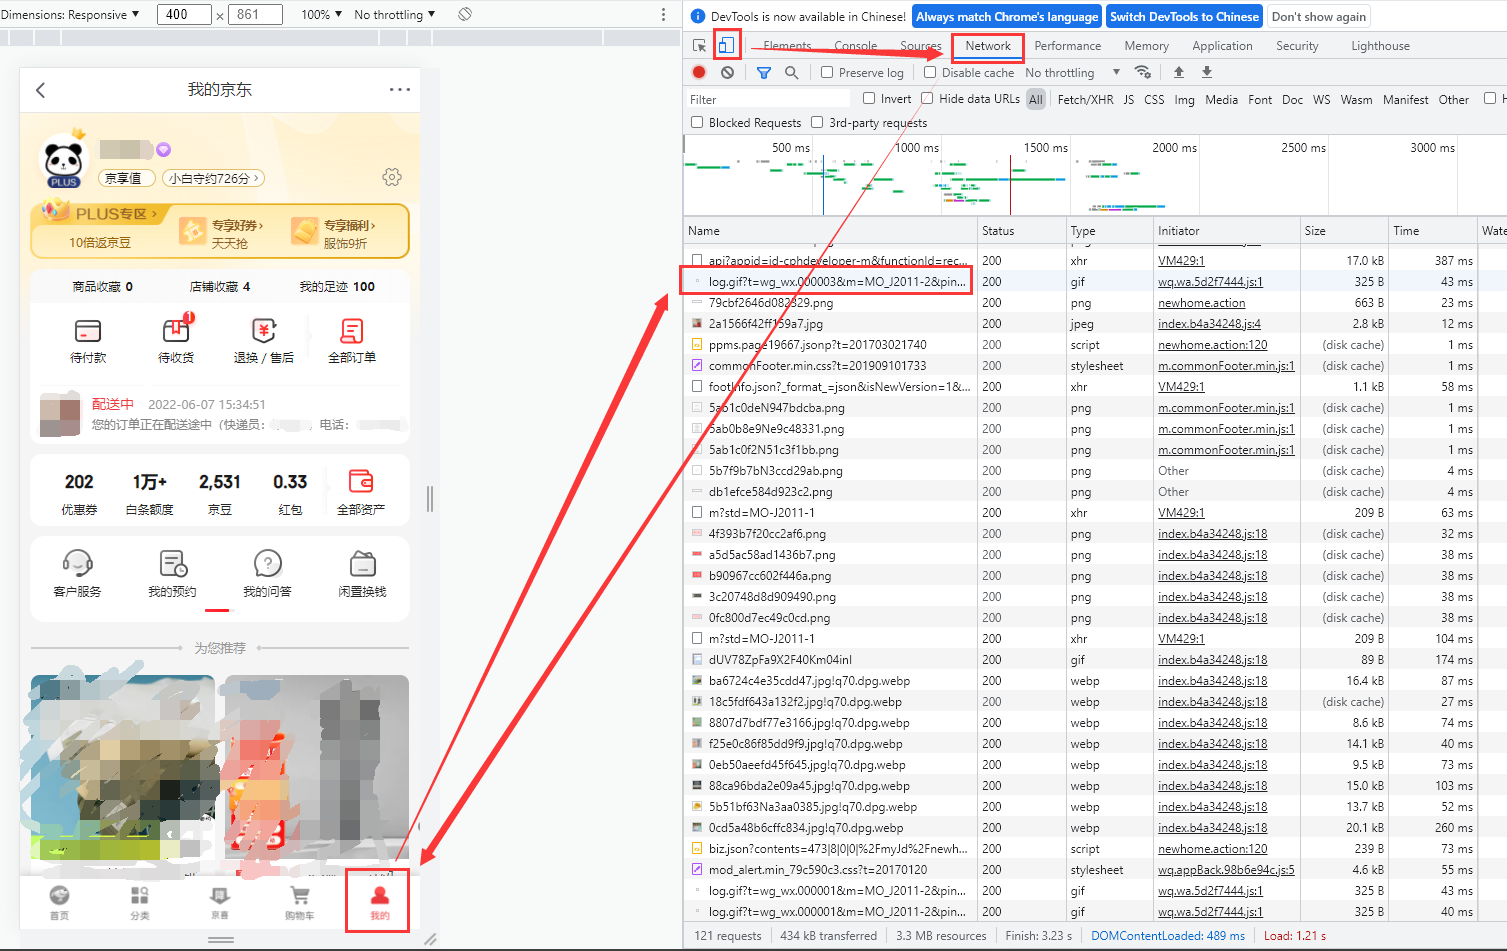Tick the Hide data URLs checkbox
Image resolution: width=1507 pixels, height=951 pixels.
coord(927,98)
